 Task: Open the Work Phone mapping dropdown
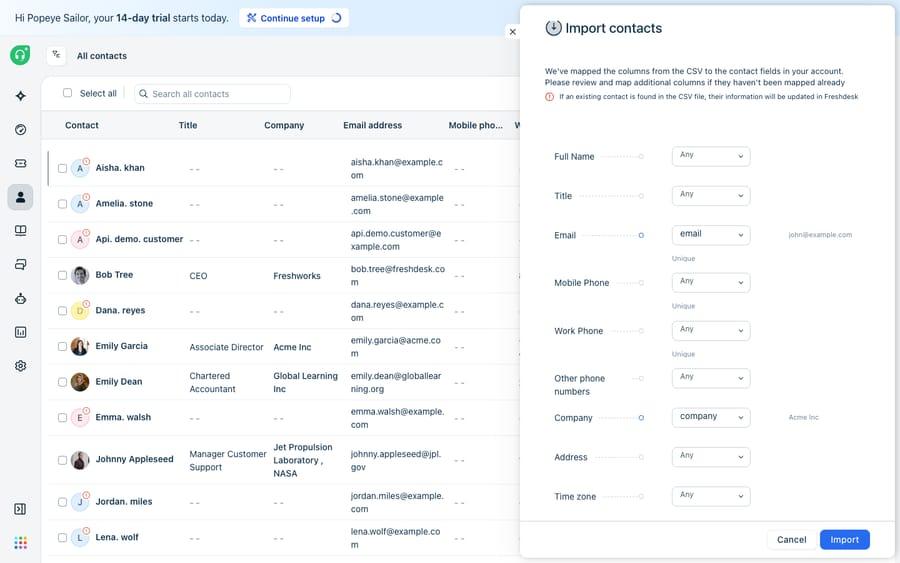point(711,331)
